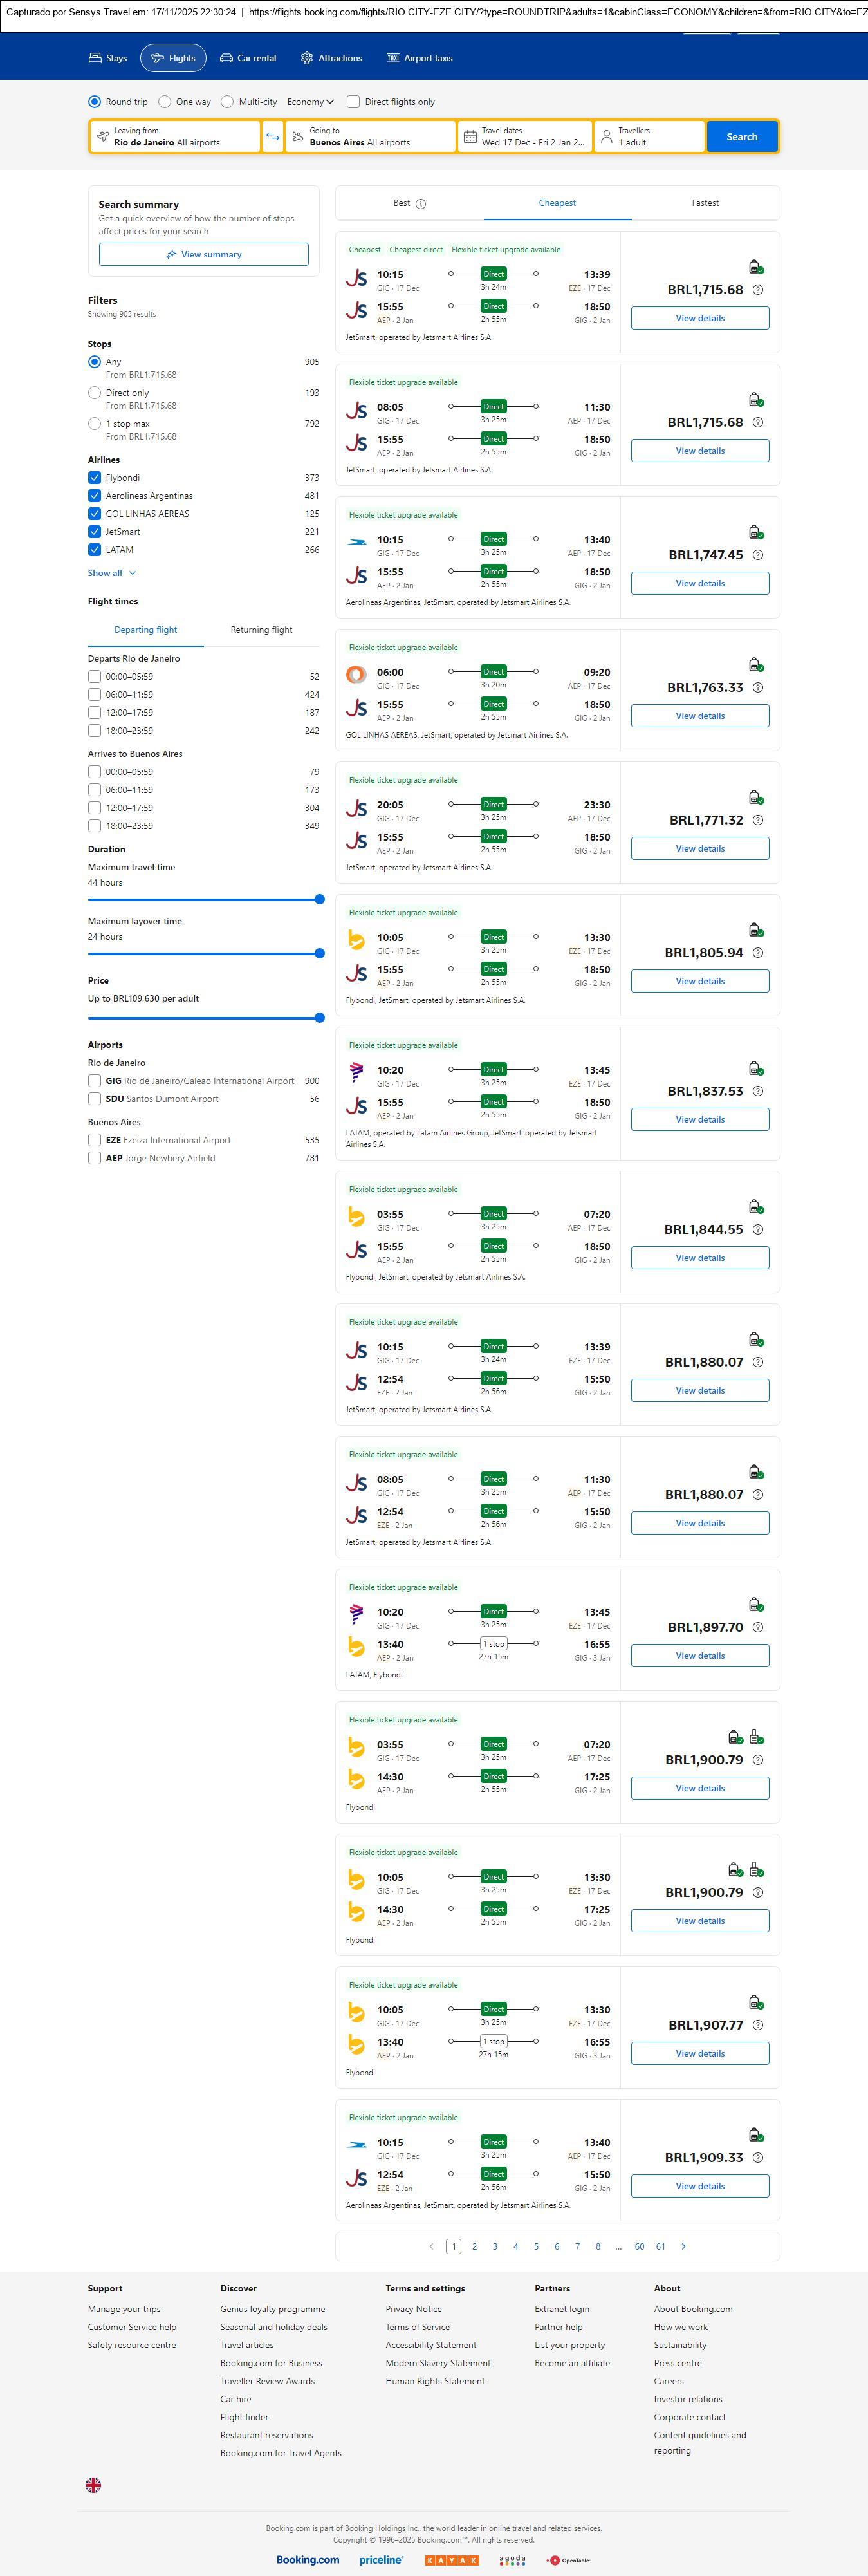Click the help icon next to BRL1,715.68 price
Image resolution: width=868 pixels, height=2576 pixels.
point(757,290)
